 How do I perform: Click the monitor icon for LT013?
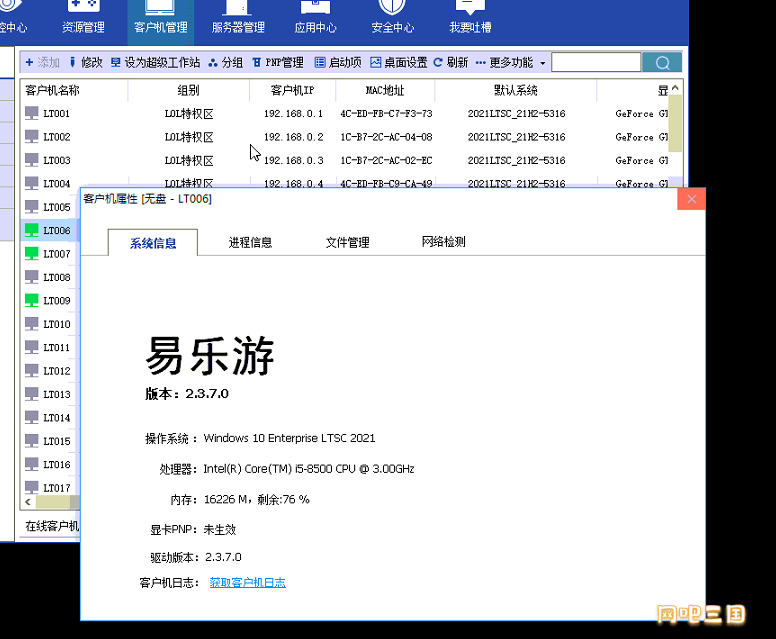pyautogui.click(x=32, y=394)
